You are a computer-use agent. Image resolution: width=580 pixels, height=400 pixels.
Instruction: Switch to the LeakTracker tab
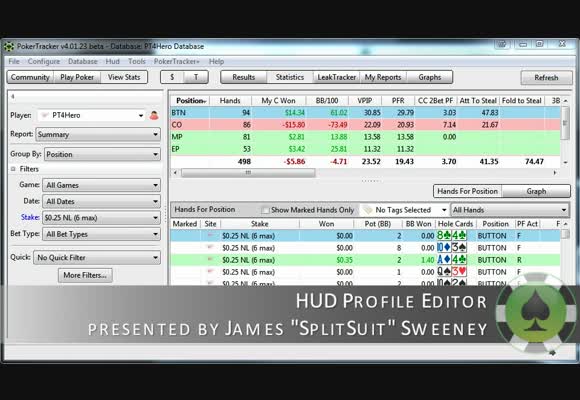(337, 77)
